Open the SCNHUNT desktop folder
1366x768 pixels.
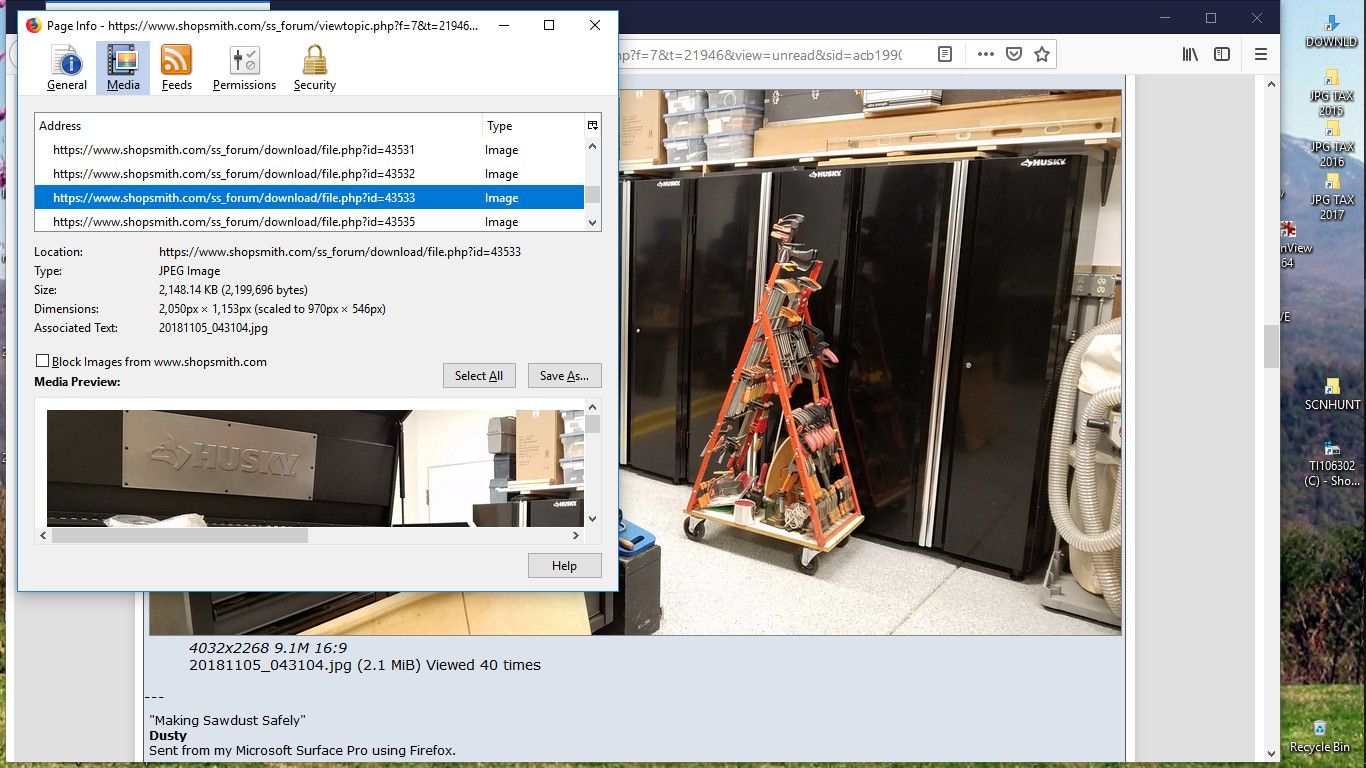[x=1332, y=394]
